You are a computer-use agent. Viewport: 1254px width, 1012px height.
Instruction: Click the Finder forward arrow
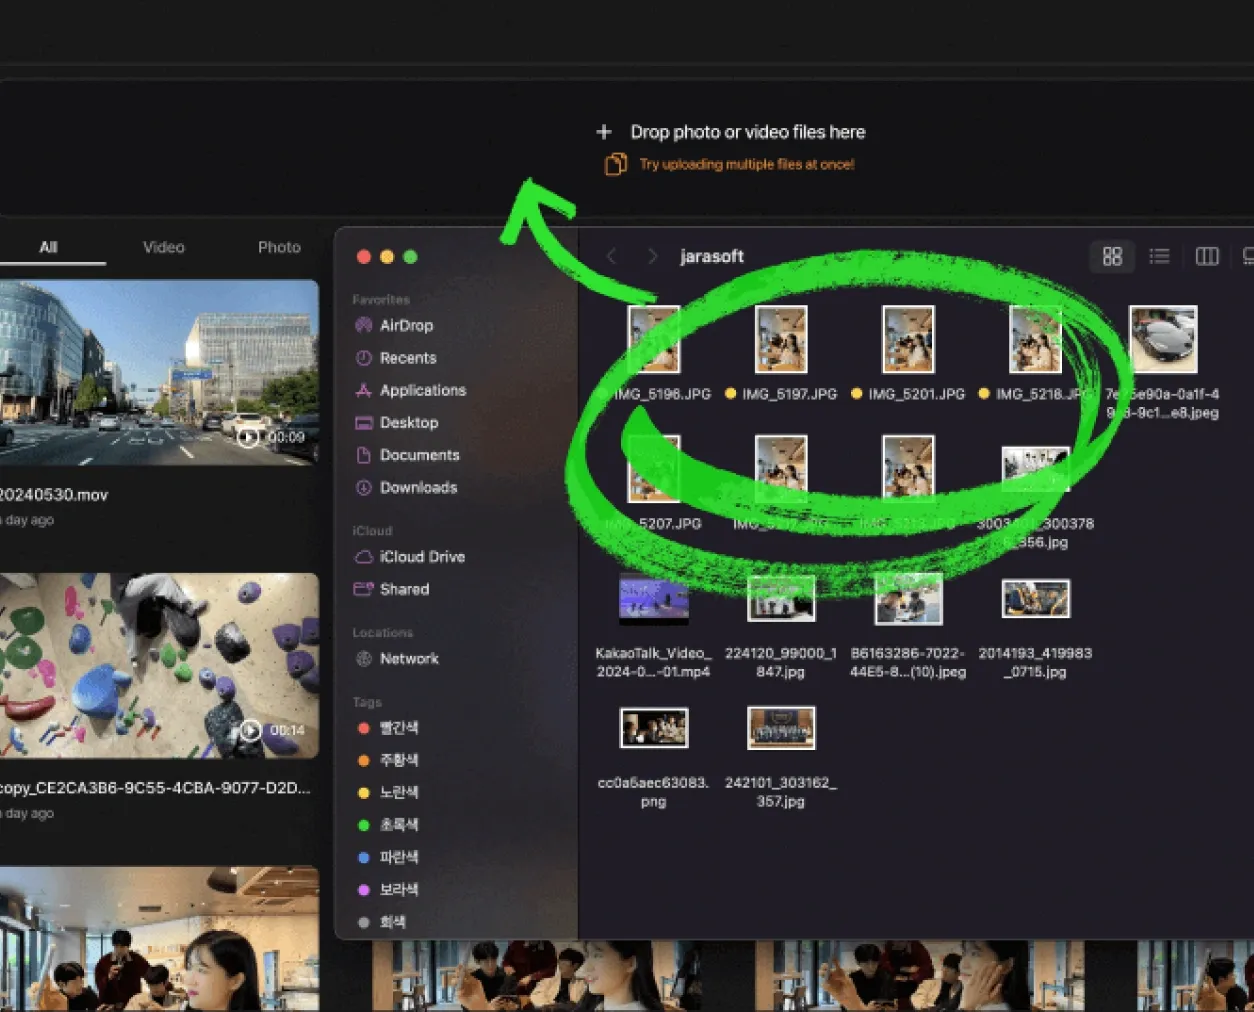coord(652,257)
